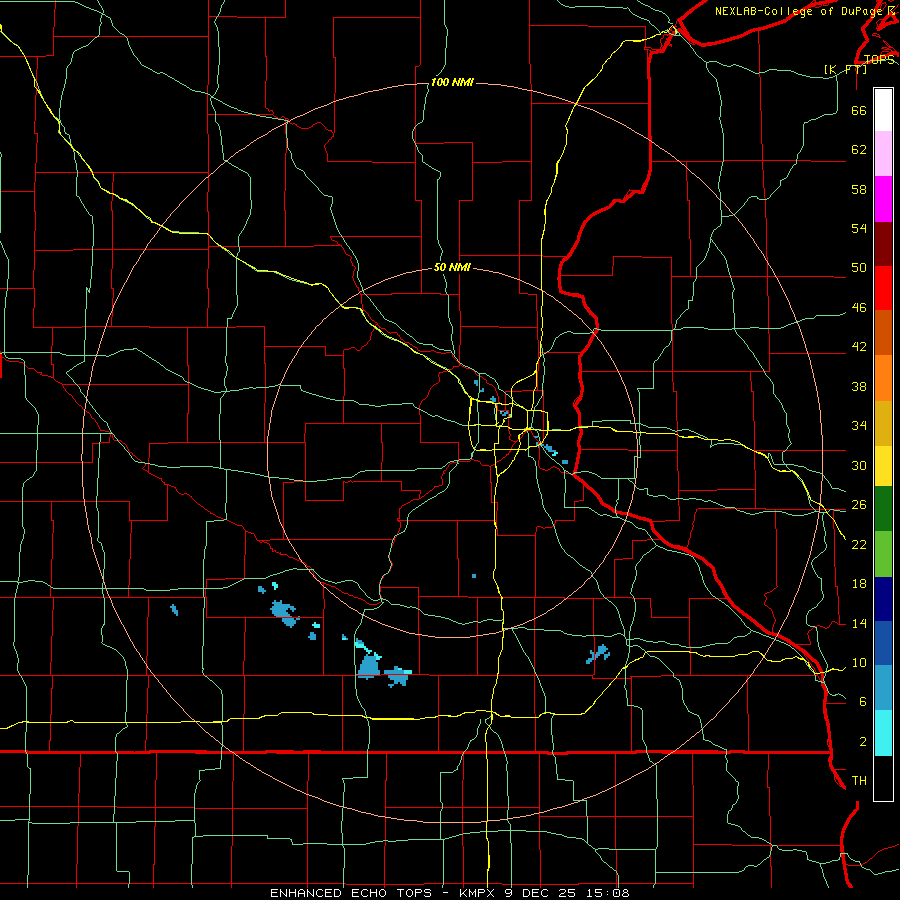
Task: Click the scale value '38'
Action: pos(859,386)
